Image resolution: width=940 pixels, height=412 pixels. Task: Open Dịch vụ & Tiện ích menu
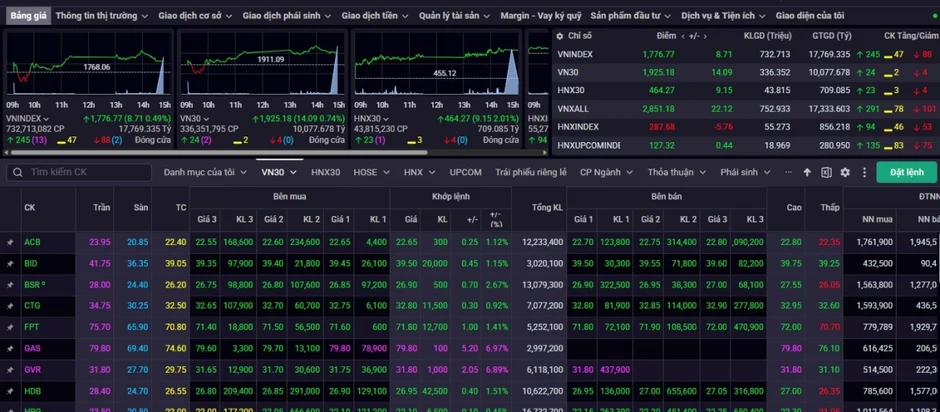point(724,16)
